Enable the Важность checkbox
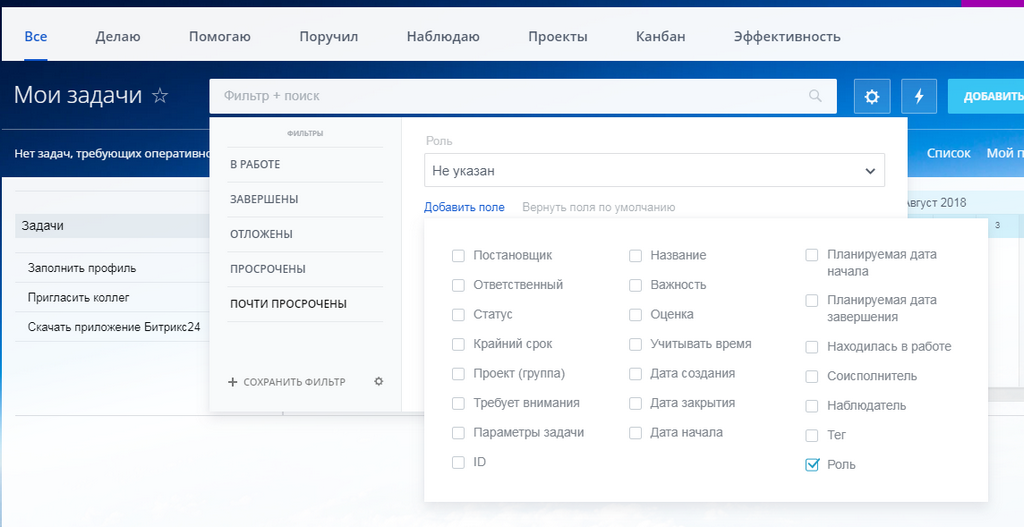Image resolution: width=1024 pixels, height=527 pixels. (635, 285)
